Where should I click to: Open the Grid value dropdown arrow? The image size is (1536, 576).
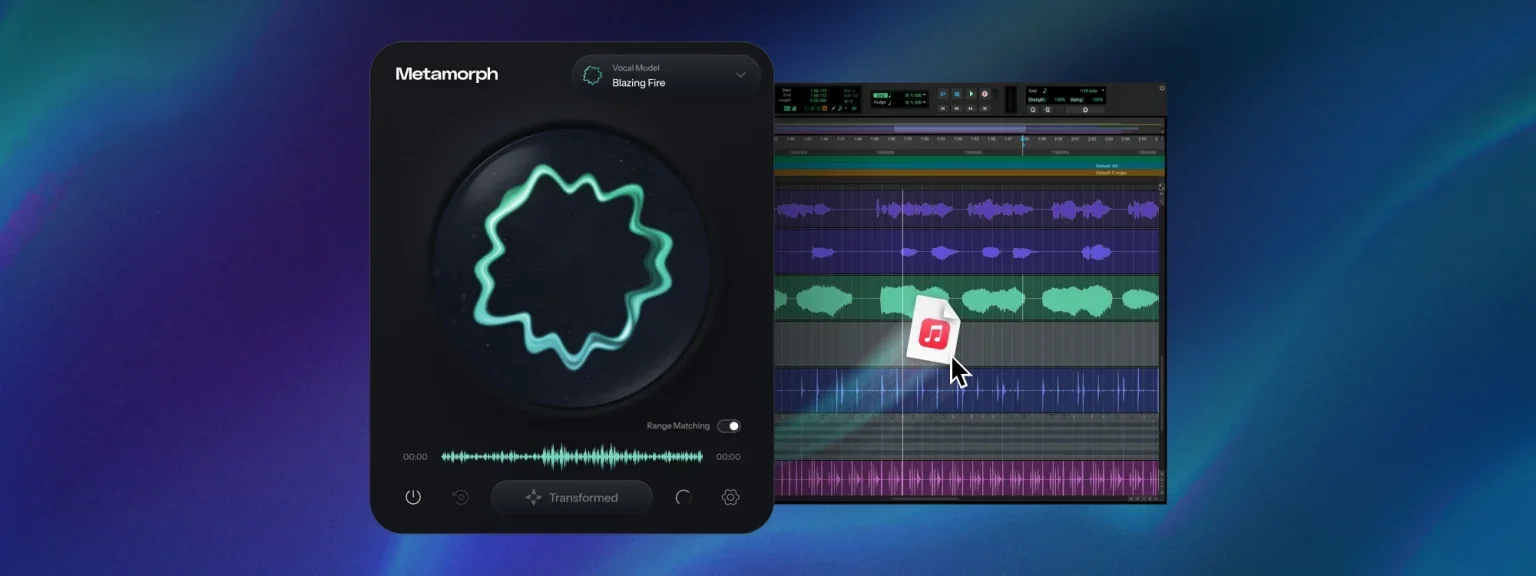pyautogui.click(x=925, y=95)
